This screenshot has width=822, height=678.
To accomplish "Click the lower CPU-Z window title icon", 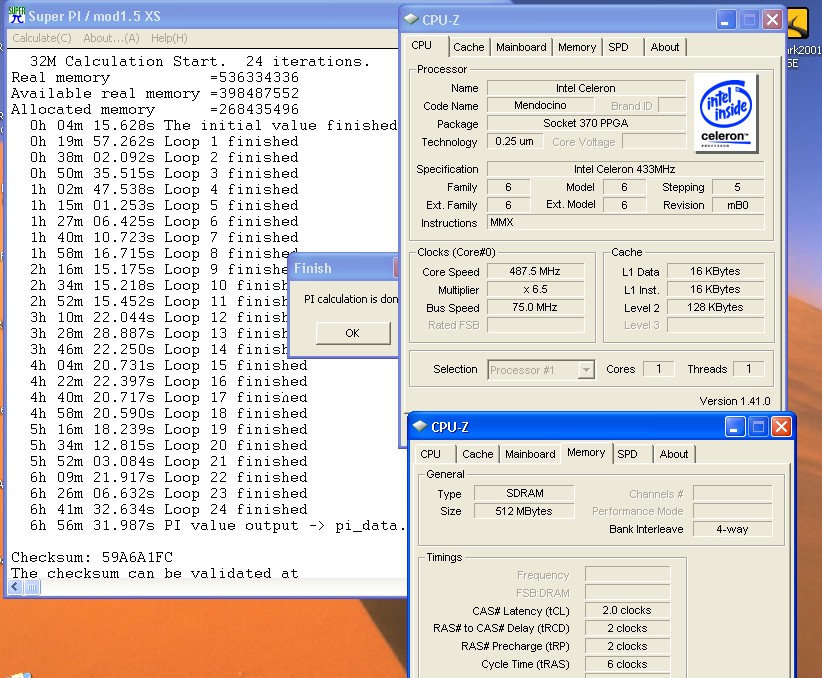I will coord(420,426).
